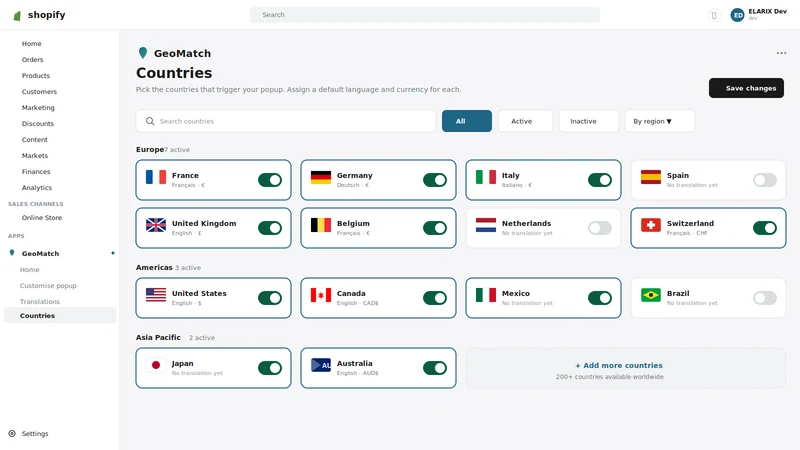Click the Brazil flag icon
The image size is (800, 450).
pos(651,295)
